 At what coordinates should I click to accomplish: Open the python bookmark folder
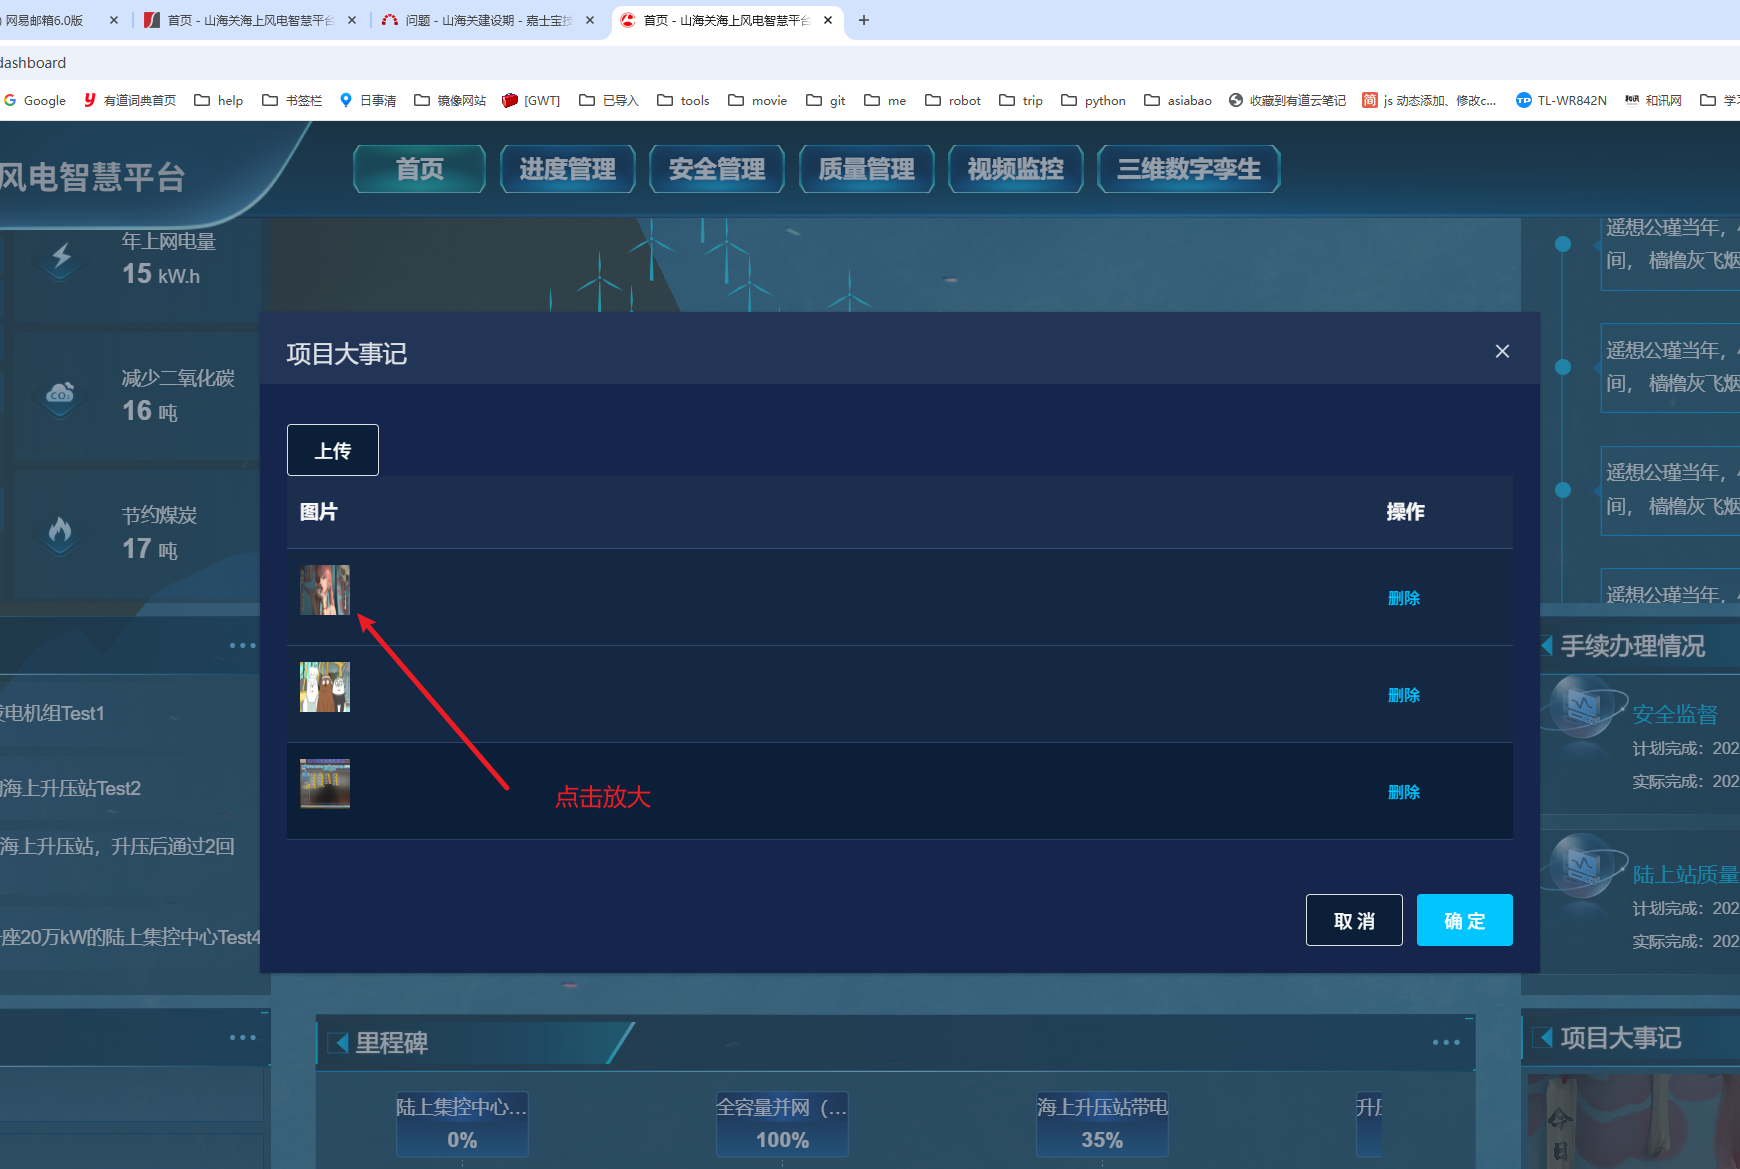click(x=1093, y=100)
